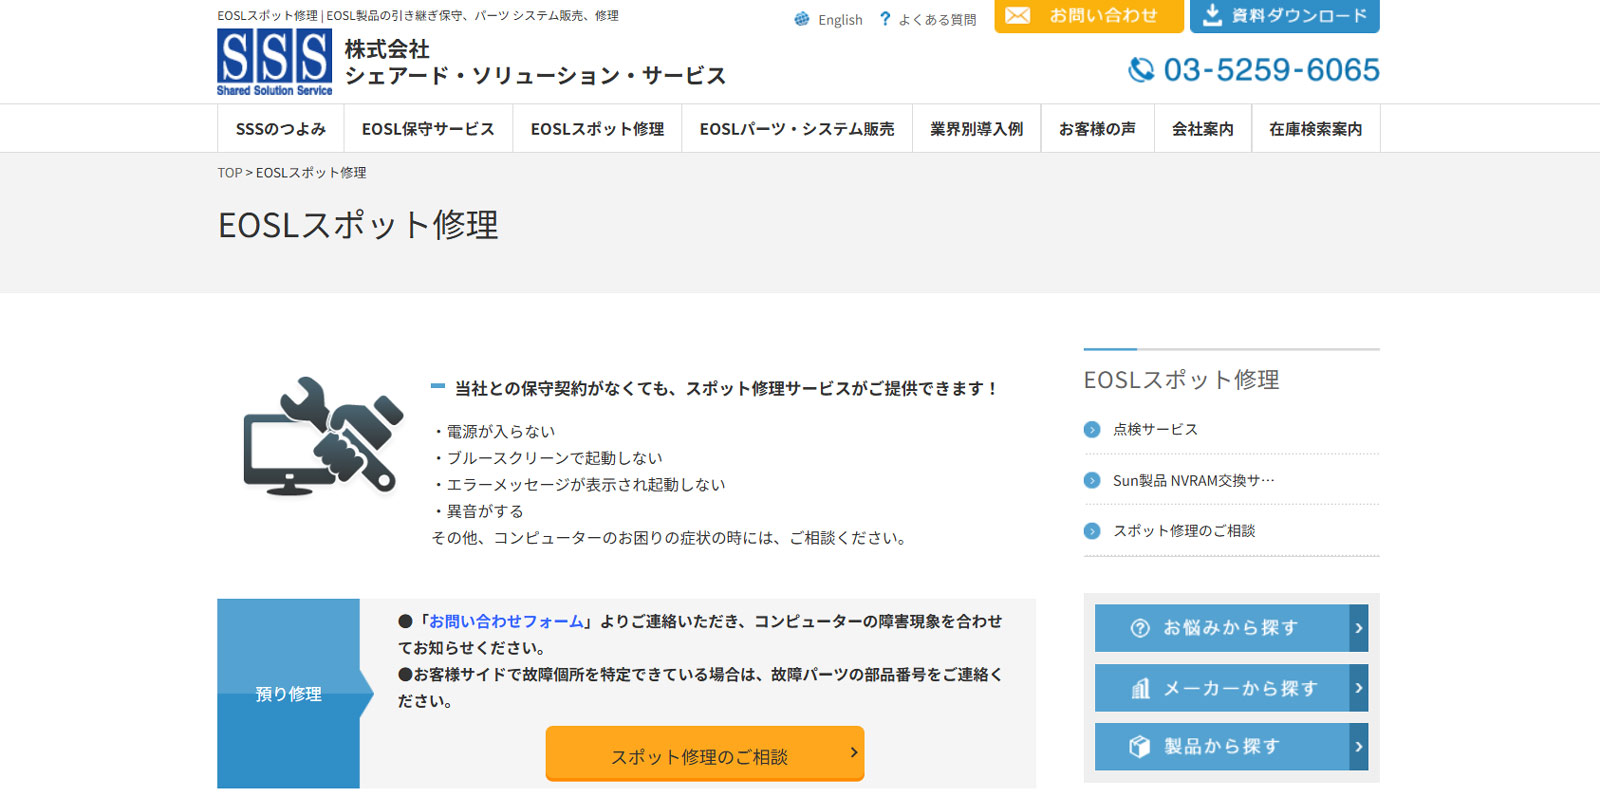The image size is (1600, 797).
Task: Click the monitor and wrench repair illustration
Action: 323,436
